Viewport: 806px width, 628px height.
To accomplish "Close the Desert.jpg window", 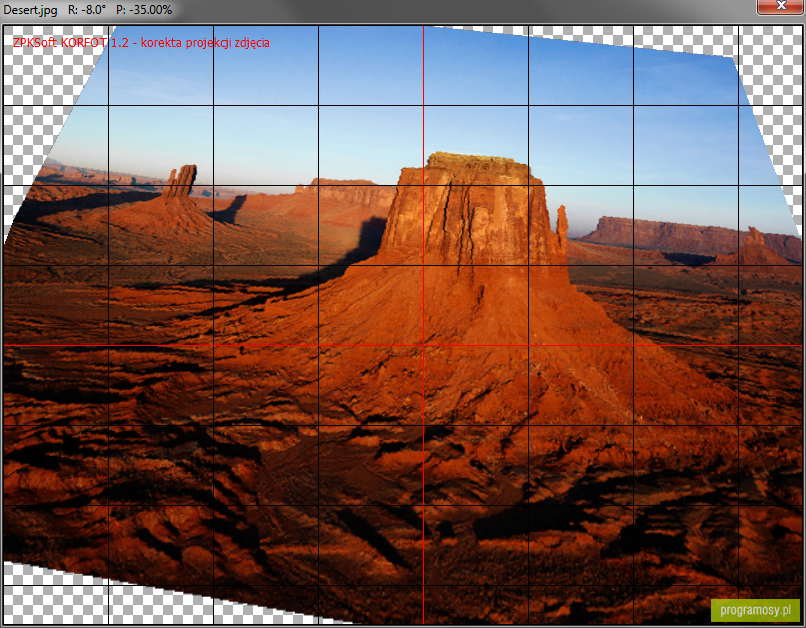I will [781, 6].
